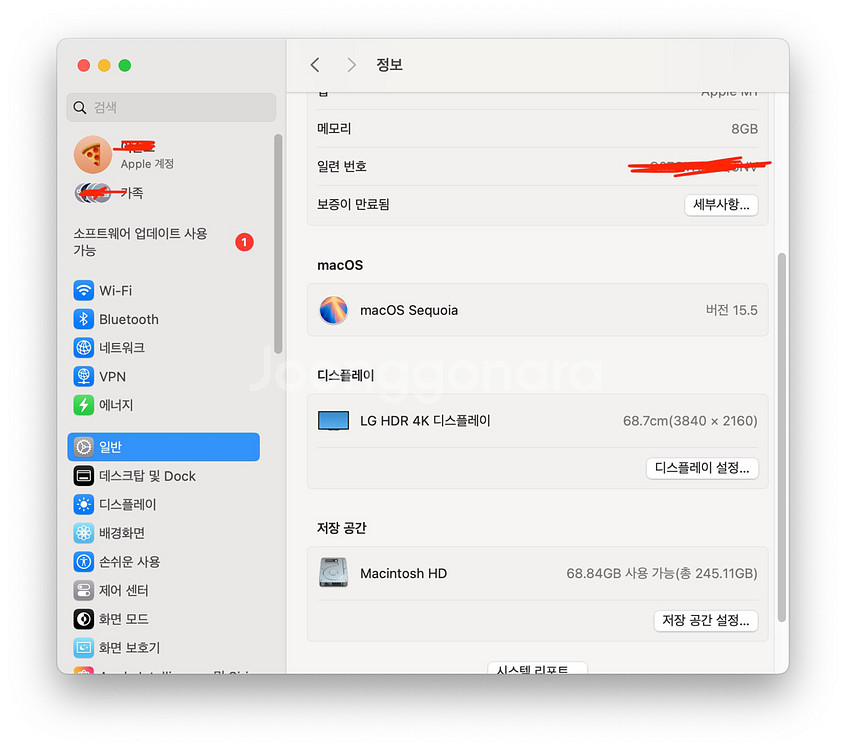Click the LG HDR 4K 디스플레이 name
This screenshot has width=847, height=750.
click(x=425, y=421)
